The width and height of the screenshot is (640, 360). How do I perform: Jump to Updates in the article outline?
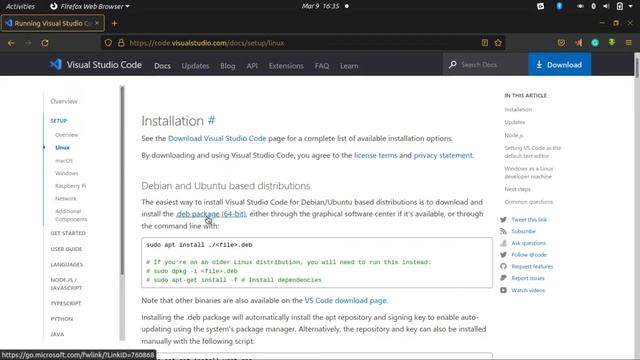pyautogui.click(x=515, y=122)
